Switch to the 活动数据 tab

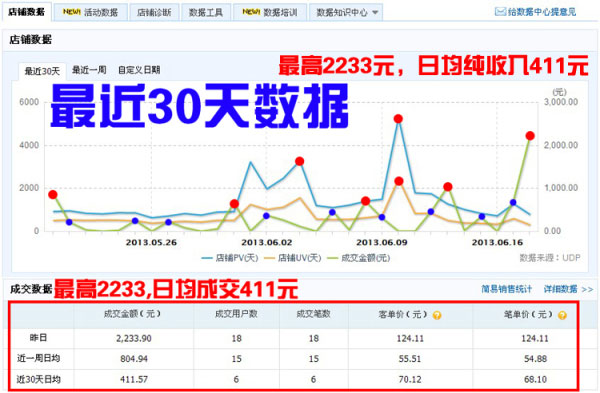[x=90, y=13]
